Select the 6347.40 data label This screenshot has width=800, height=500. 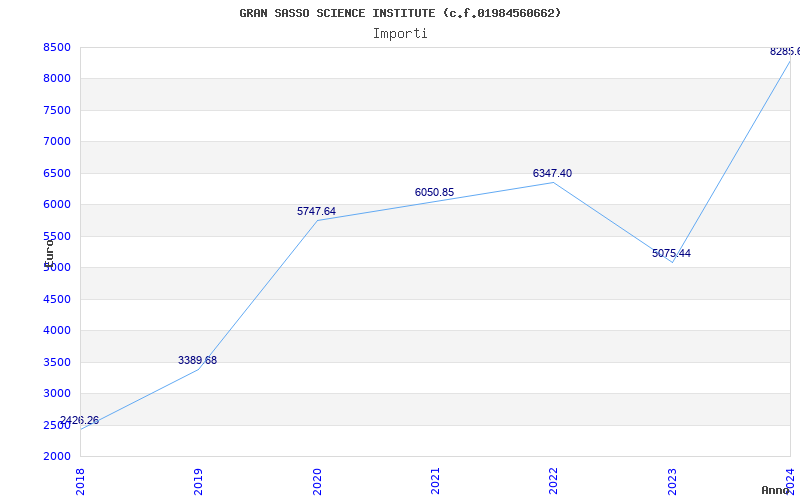(x=553, y=173)
